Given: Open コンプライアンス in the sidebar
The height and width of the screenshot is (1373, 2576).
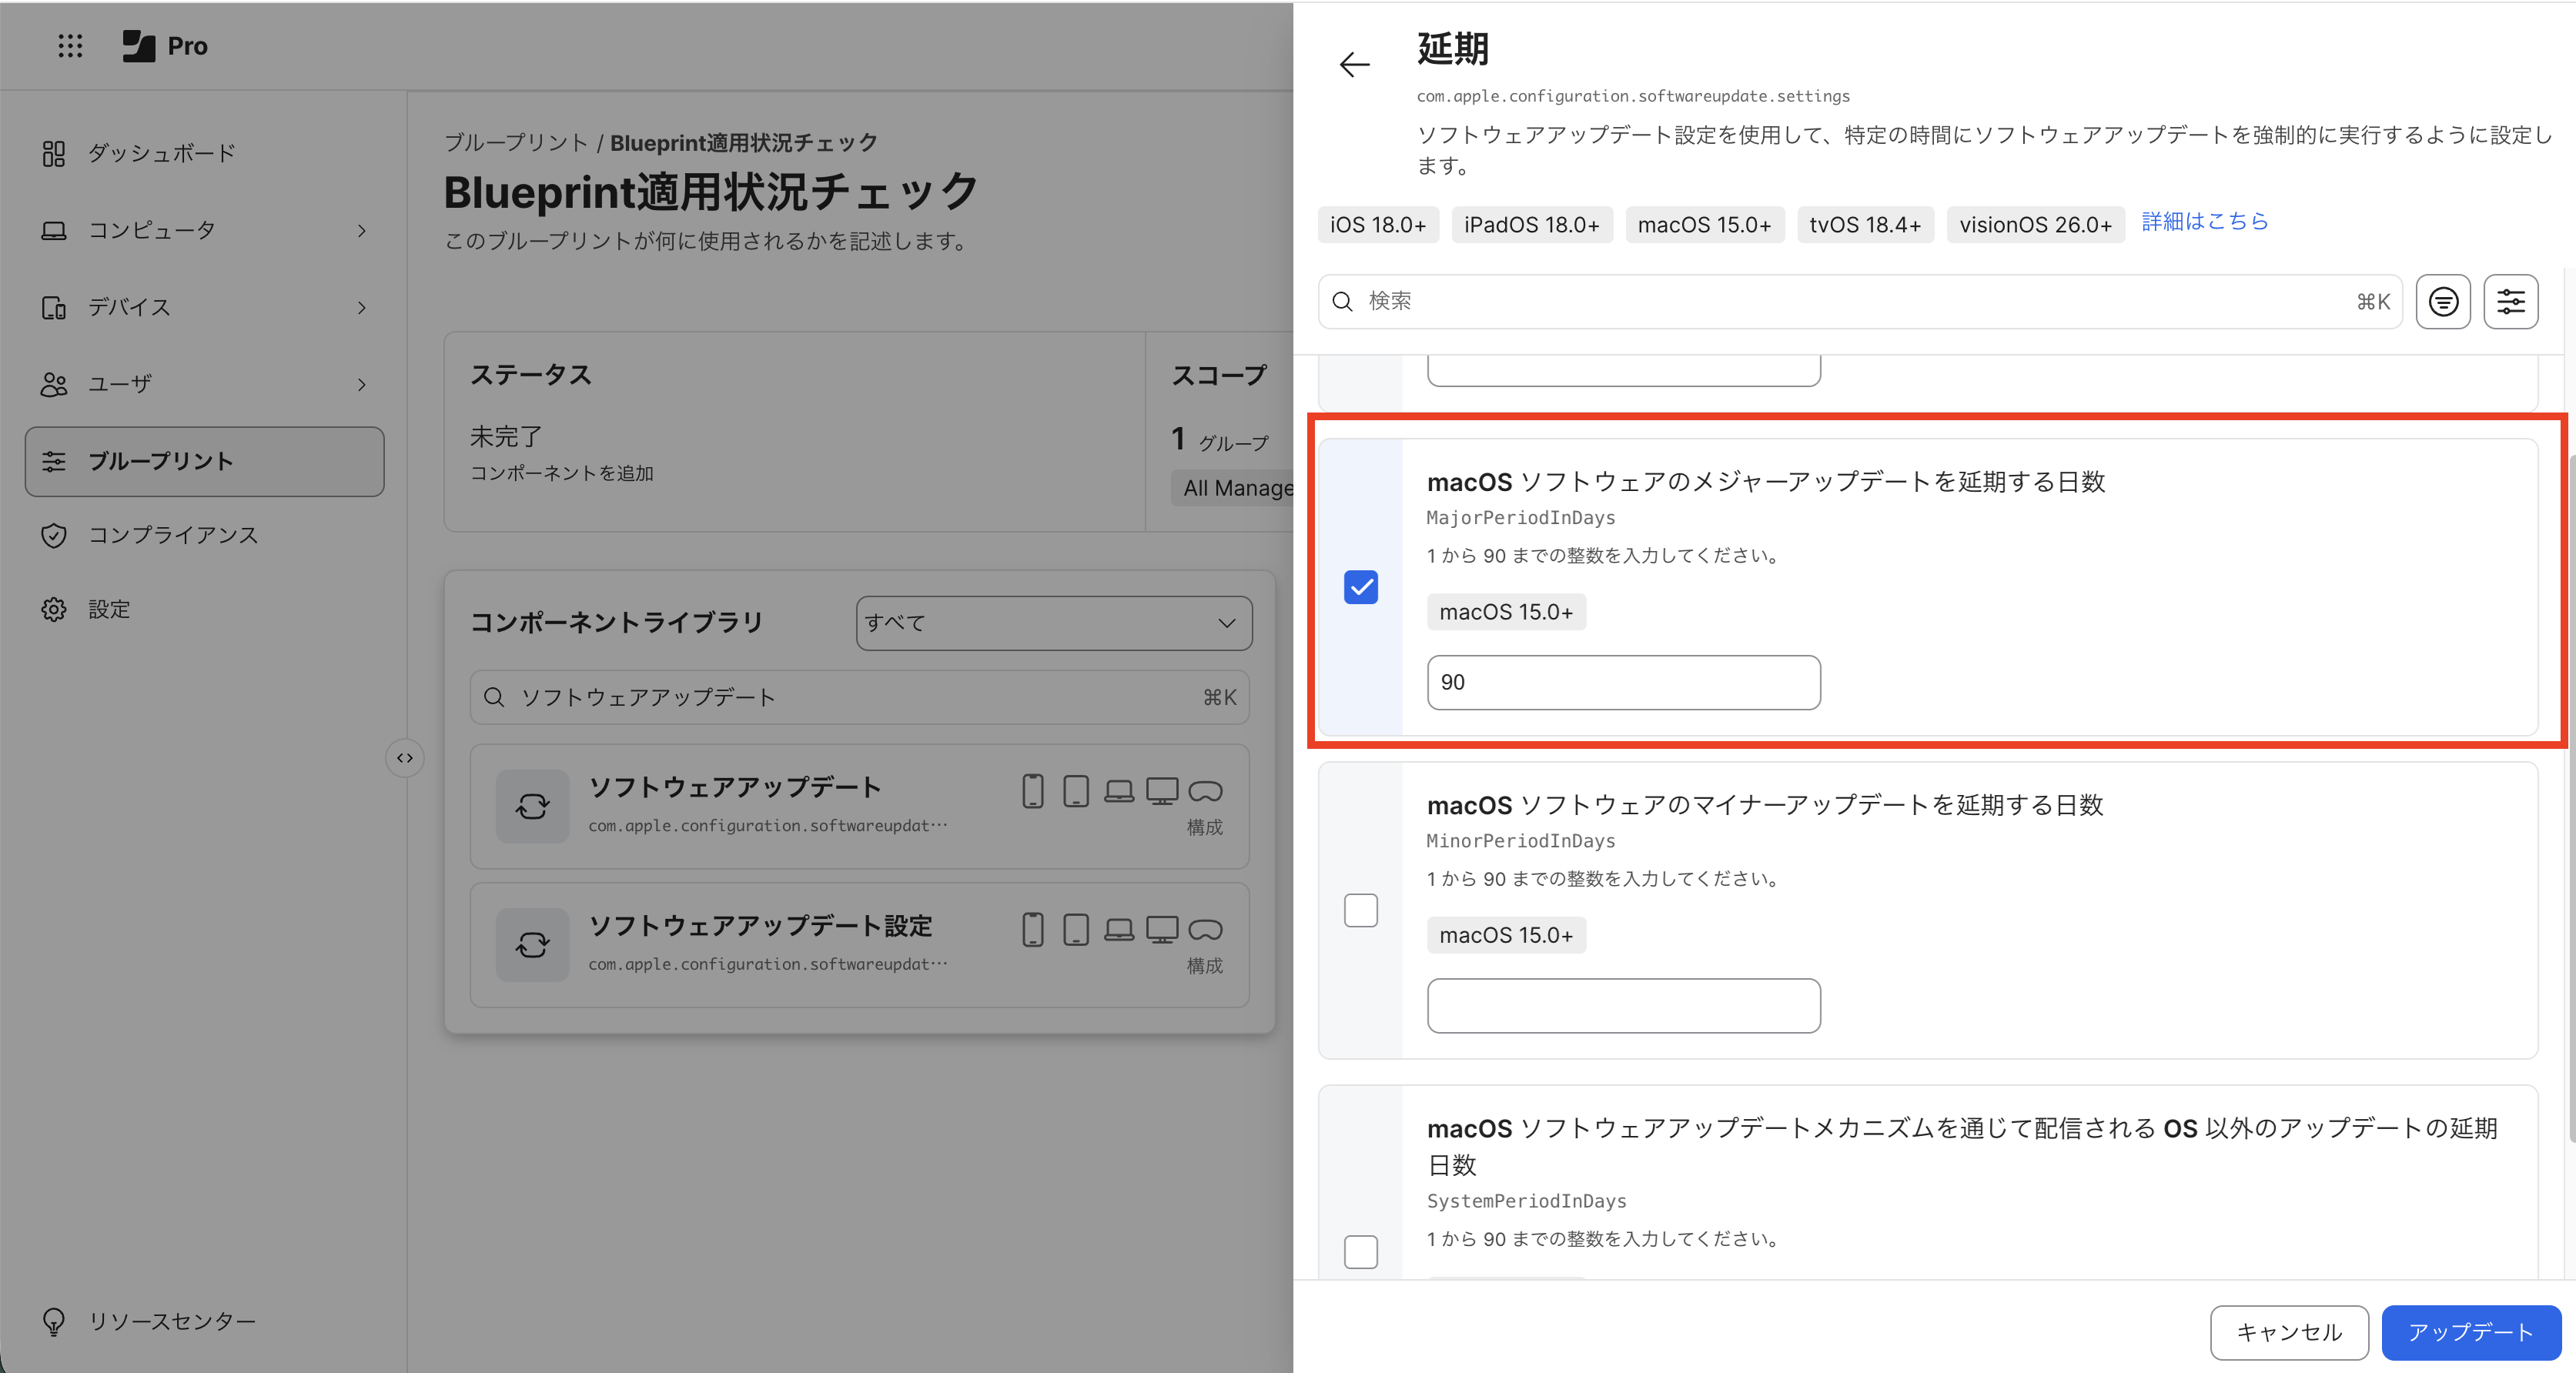Looking at the screenshot, I should pyautogui.click(x=205, y=536).
